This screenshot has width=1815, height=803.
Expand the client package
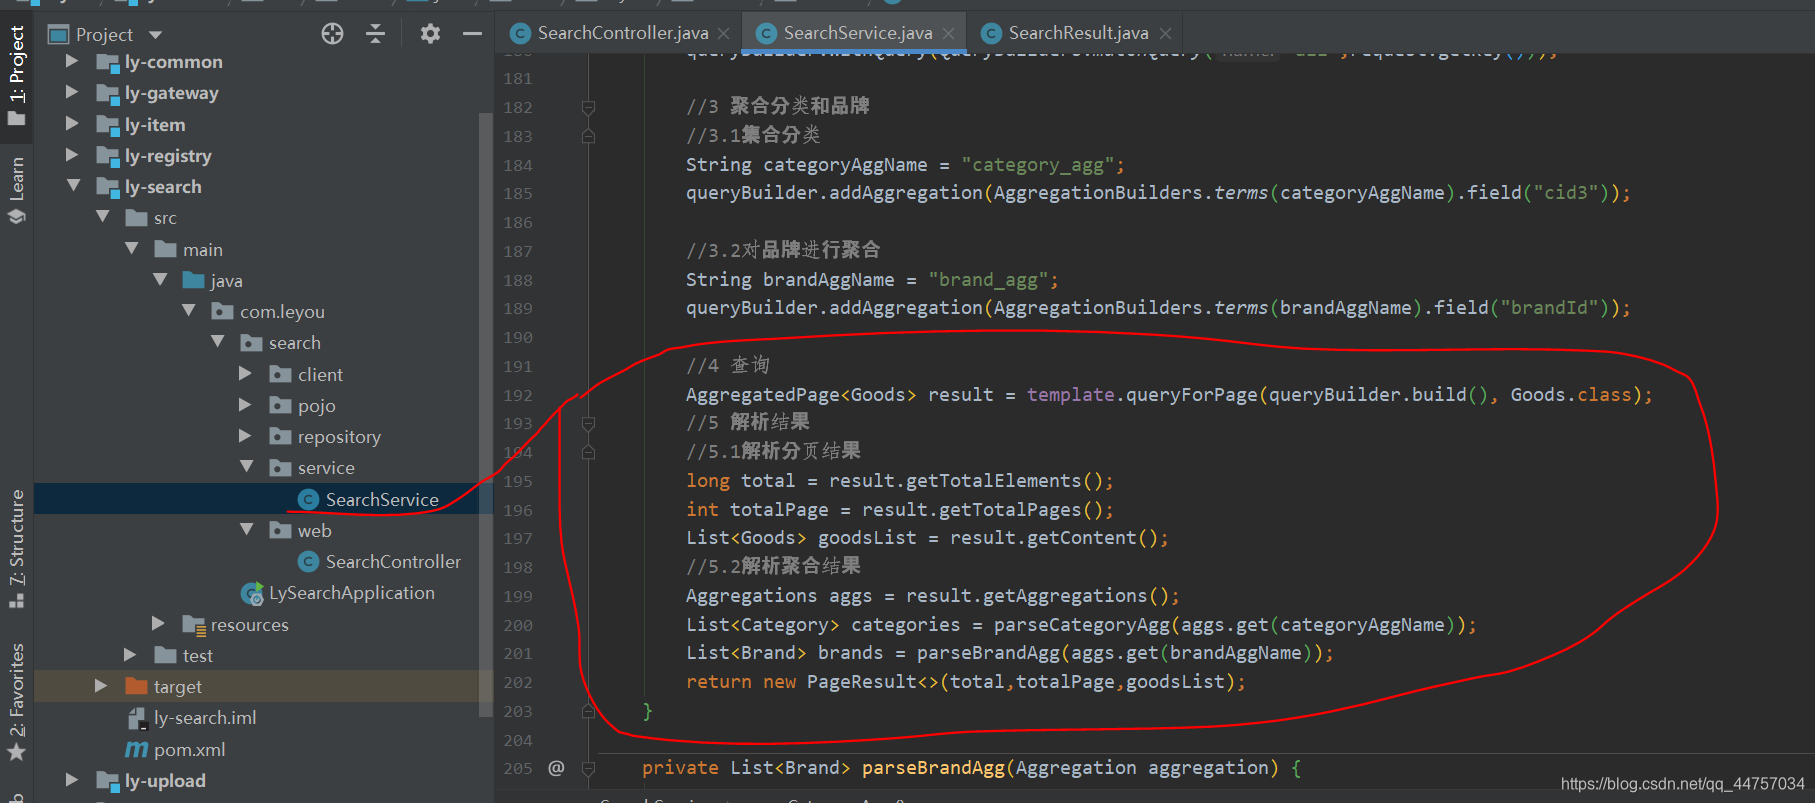tap(245, 374)
